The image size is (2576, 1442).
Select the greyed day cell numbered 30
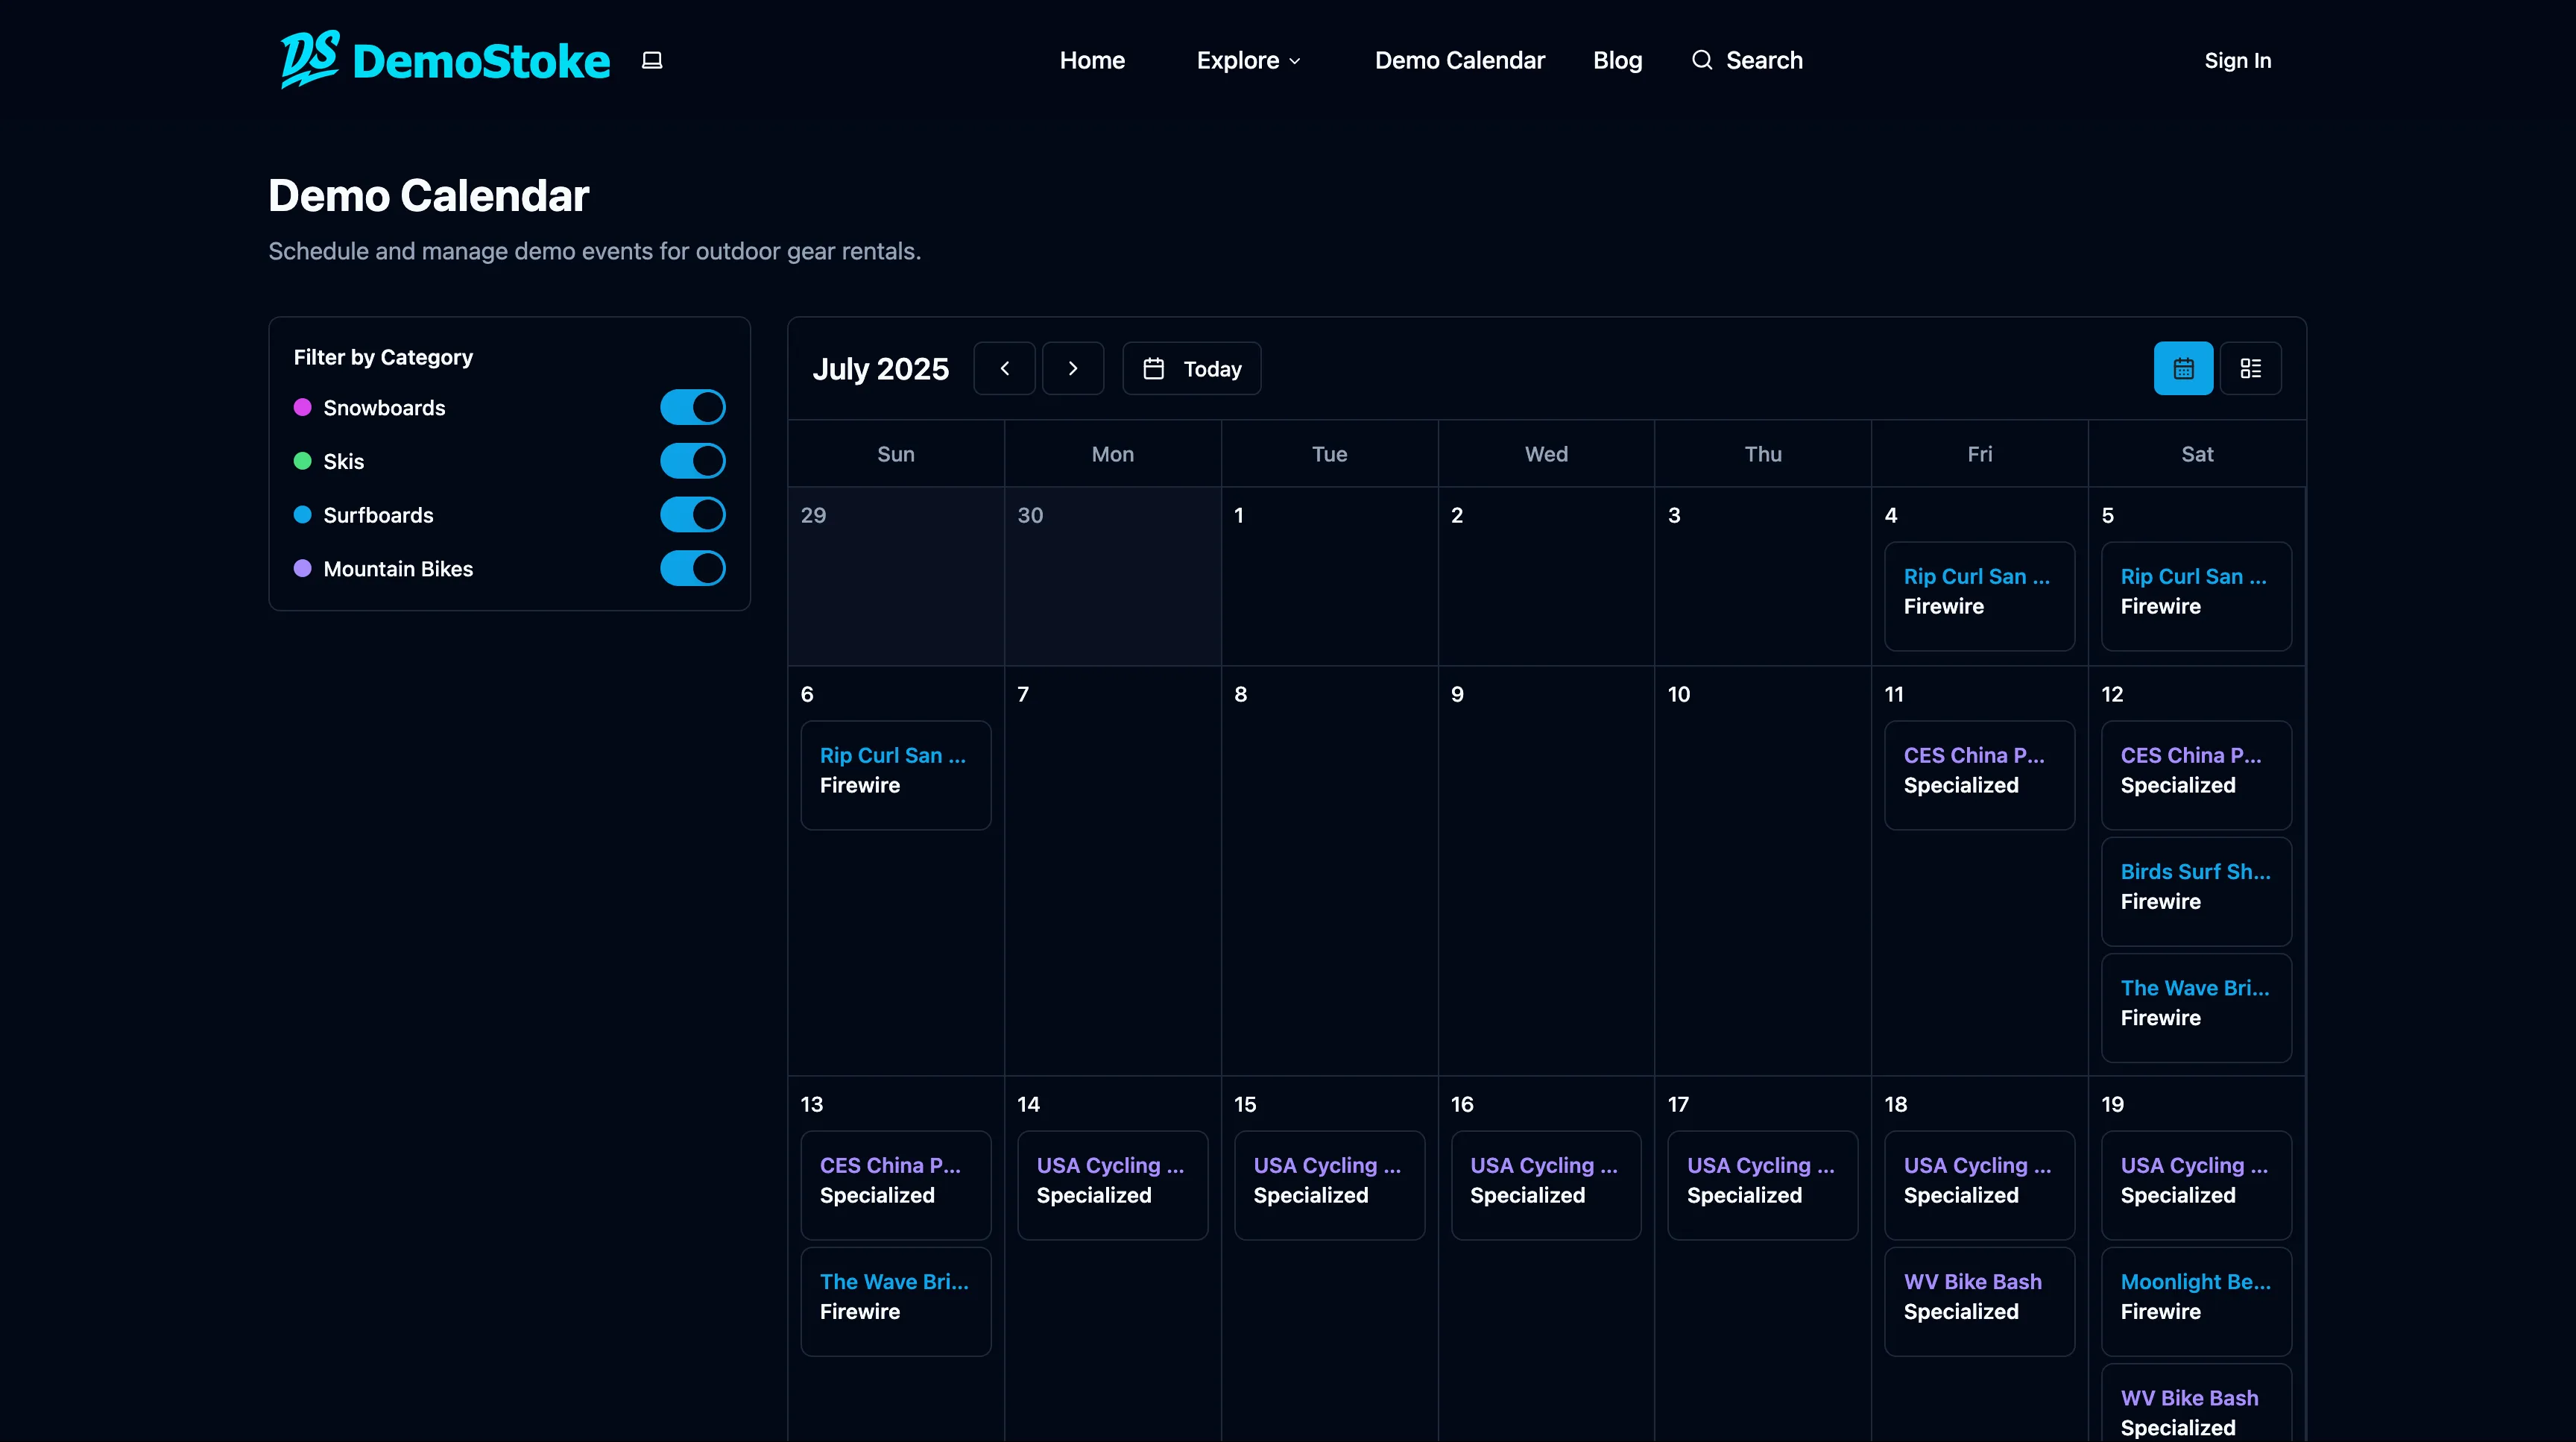[1112, 576]
